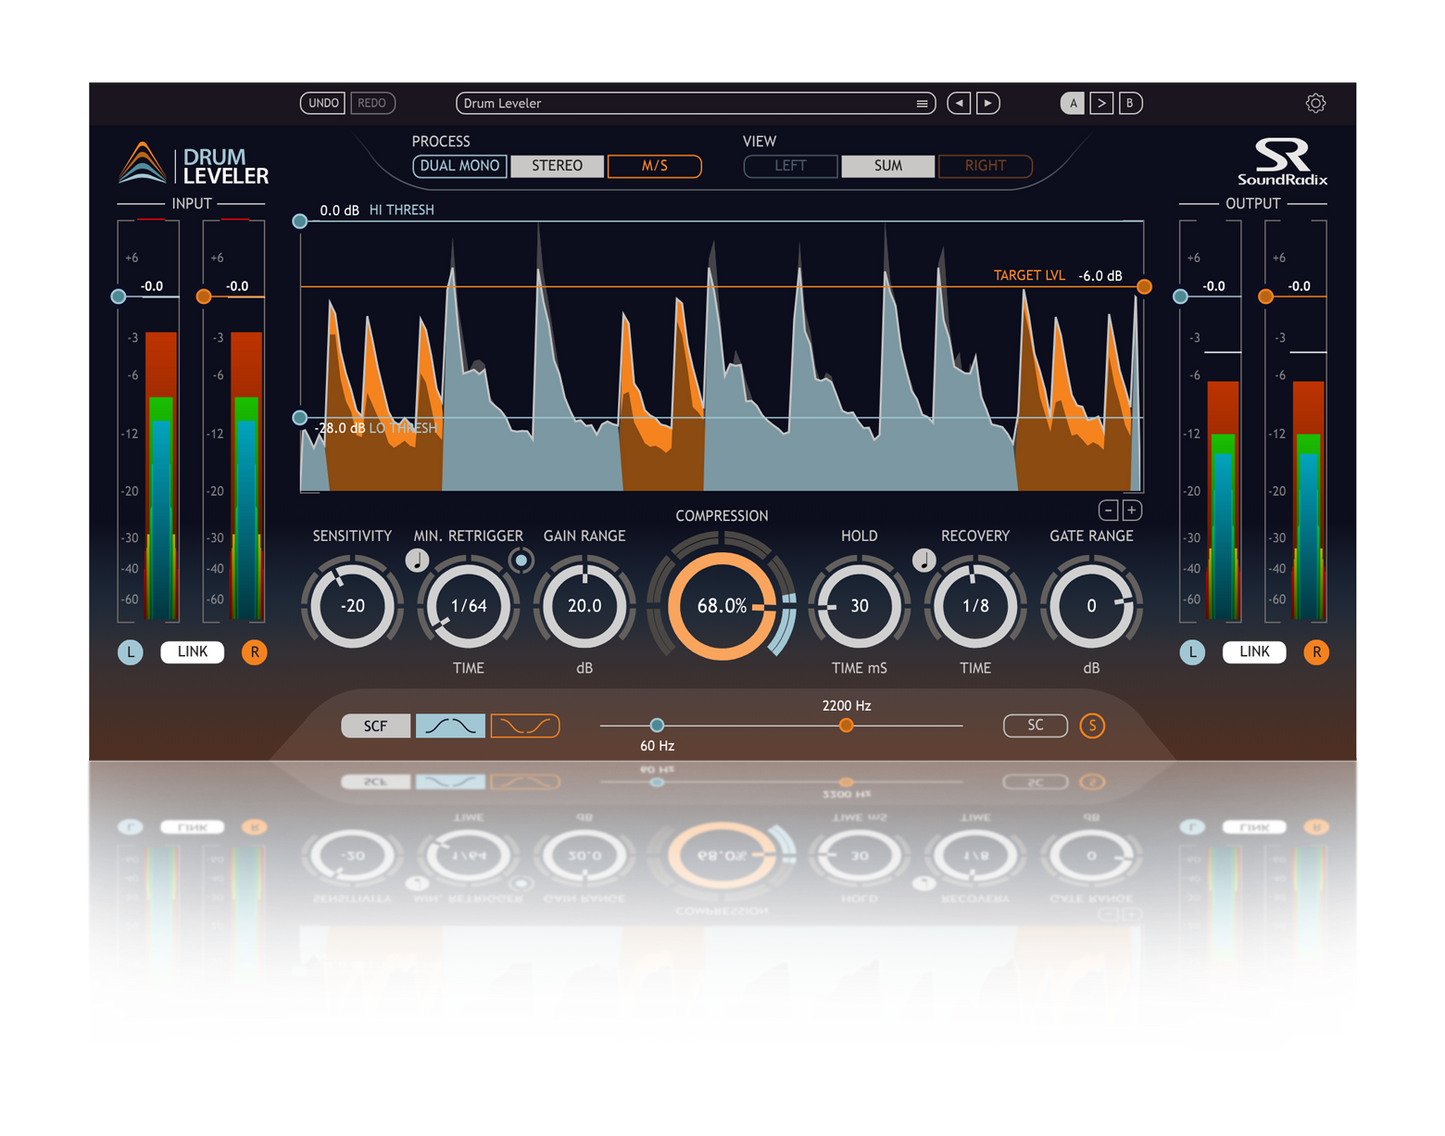Go to the next preset with the right arrow

(988, 103)
